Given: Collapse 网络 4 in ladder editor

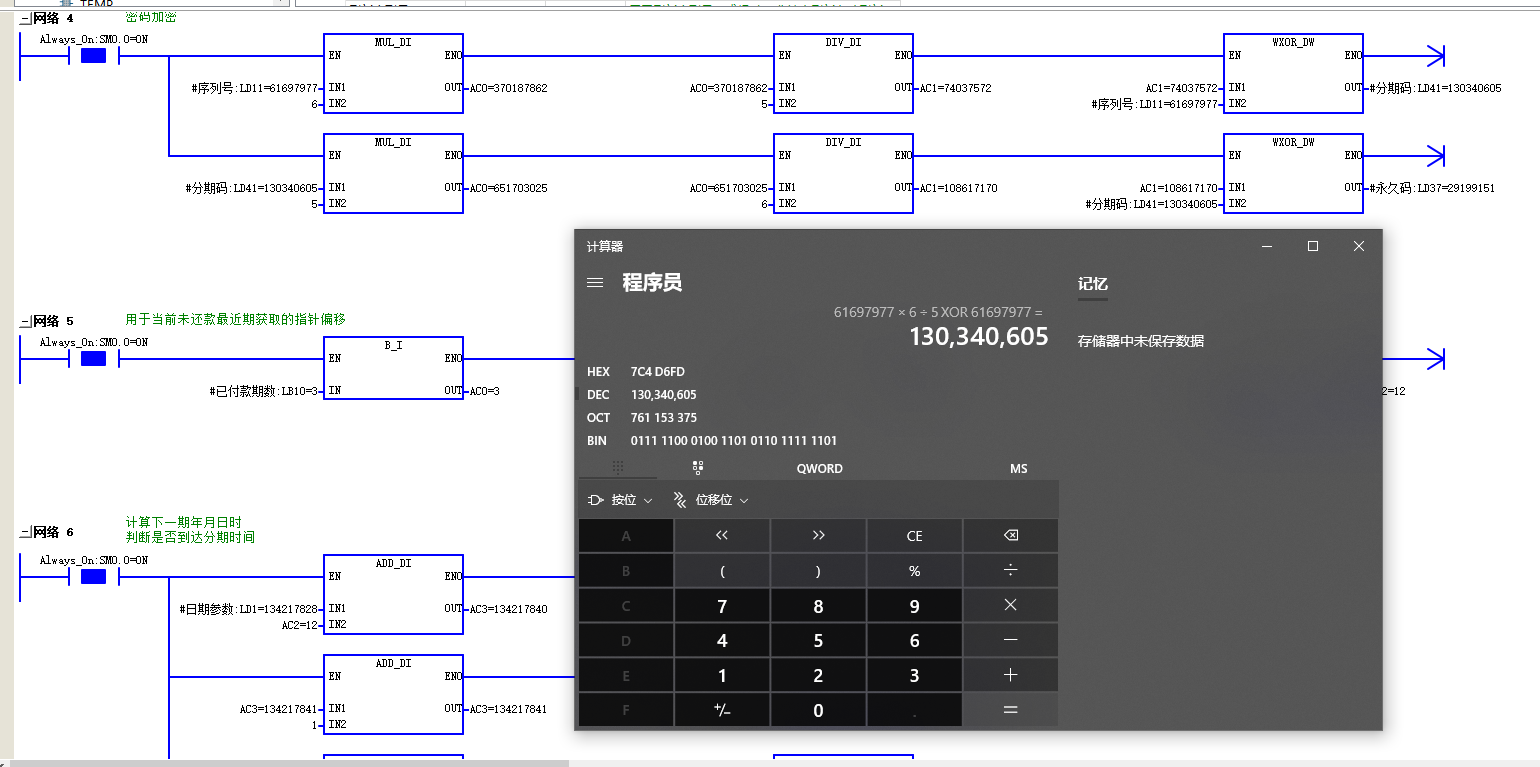Looking at the screenshot, I should [24, 19].
